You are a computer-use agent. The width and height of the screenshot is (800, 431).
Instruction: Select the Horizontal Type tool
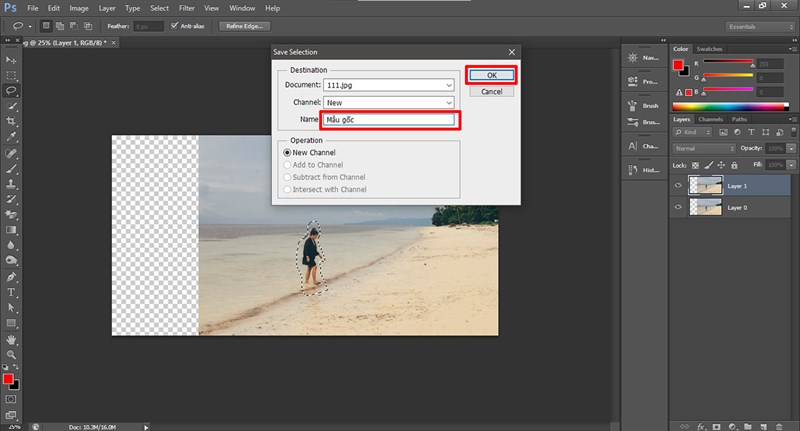click(11, 292)
